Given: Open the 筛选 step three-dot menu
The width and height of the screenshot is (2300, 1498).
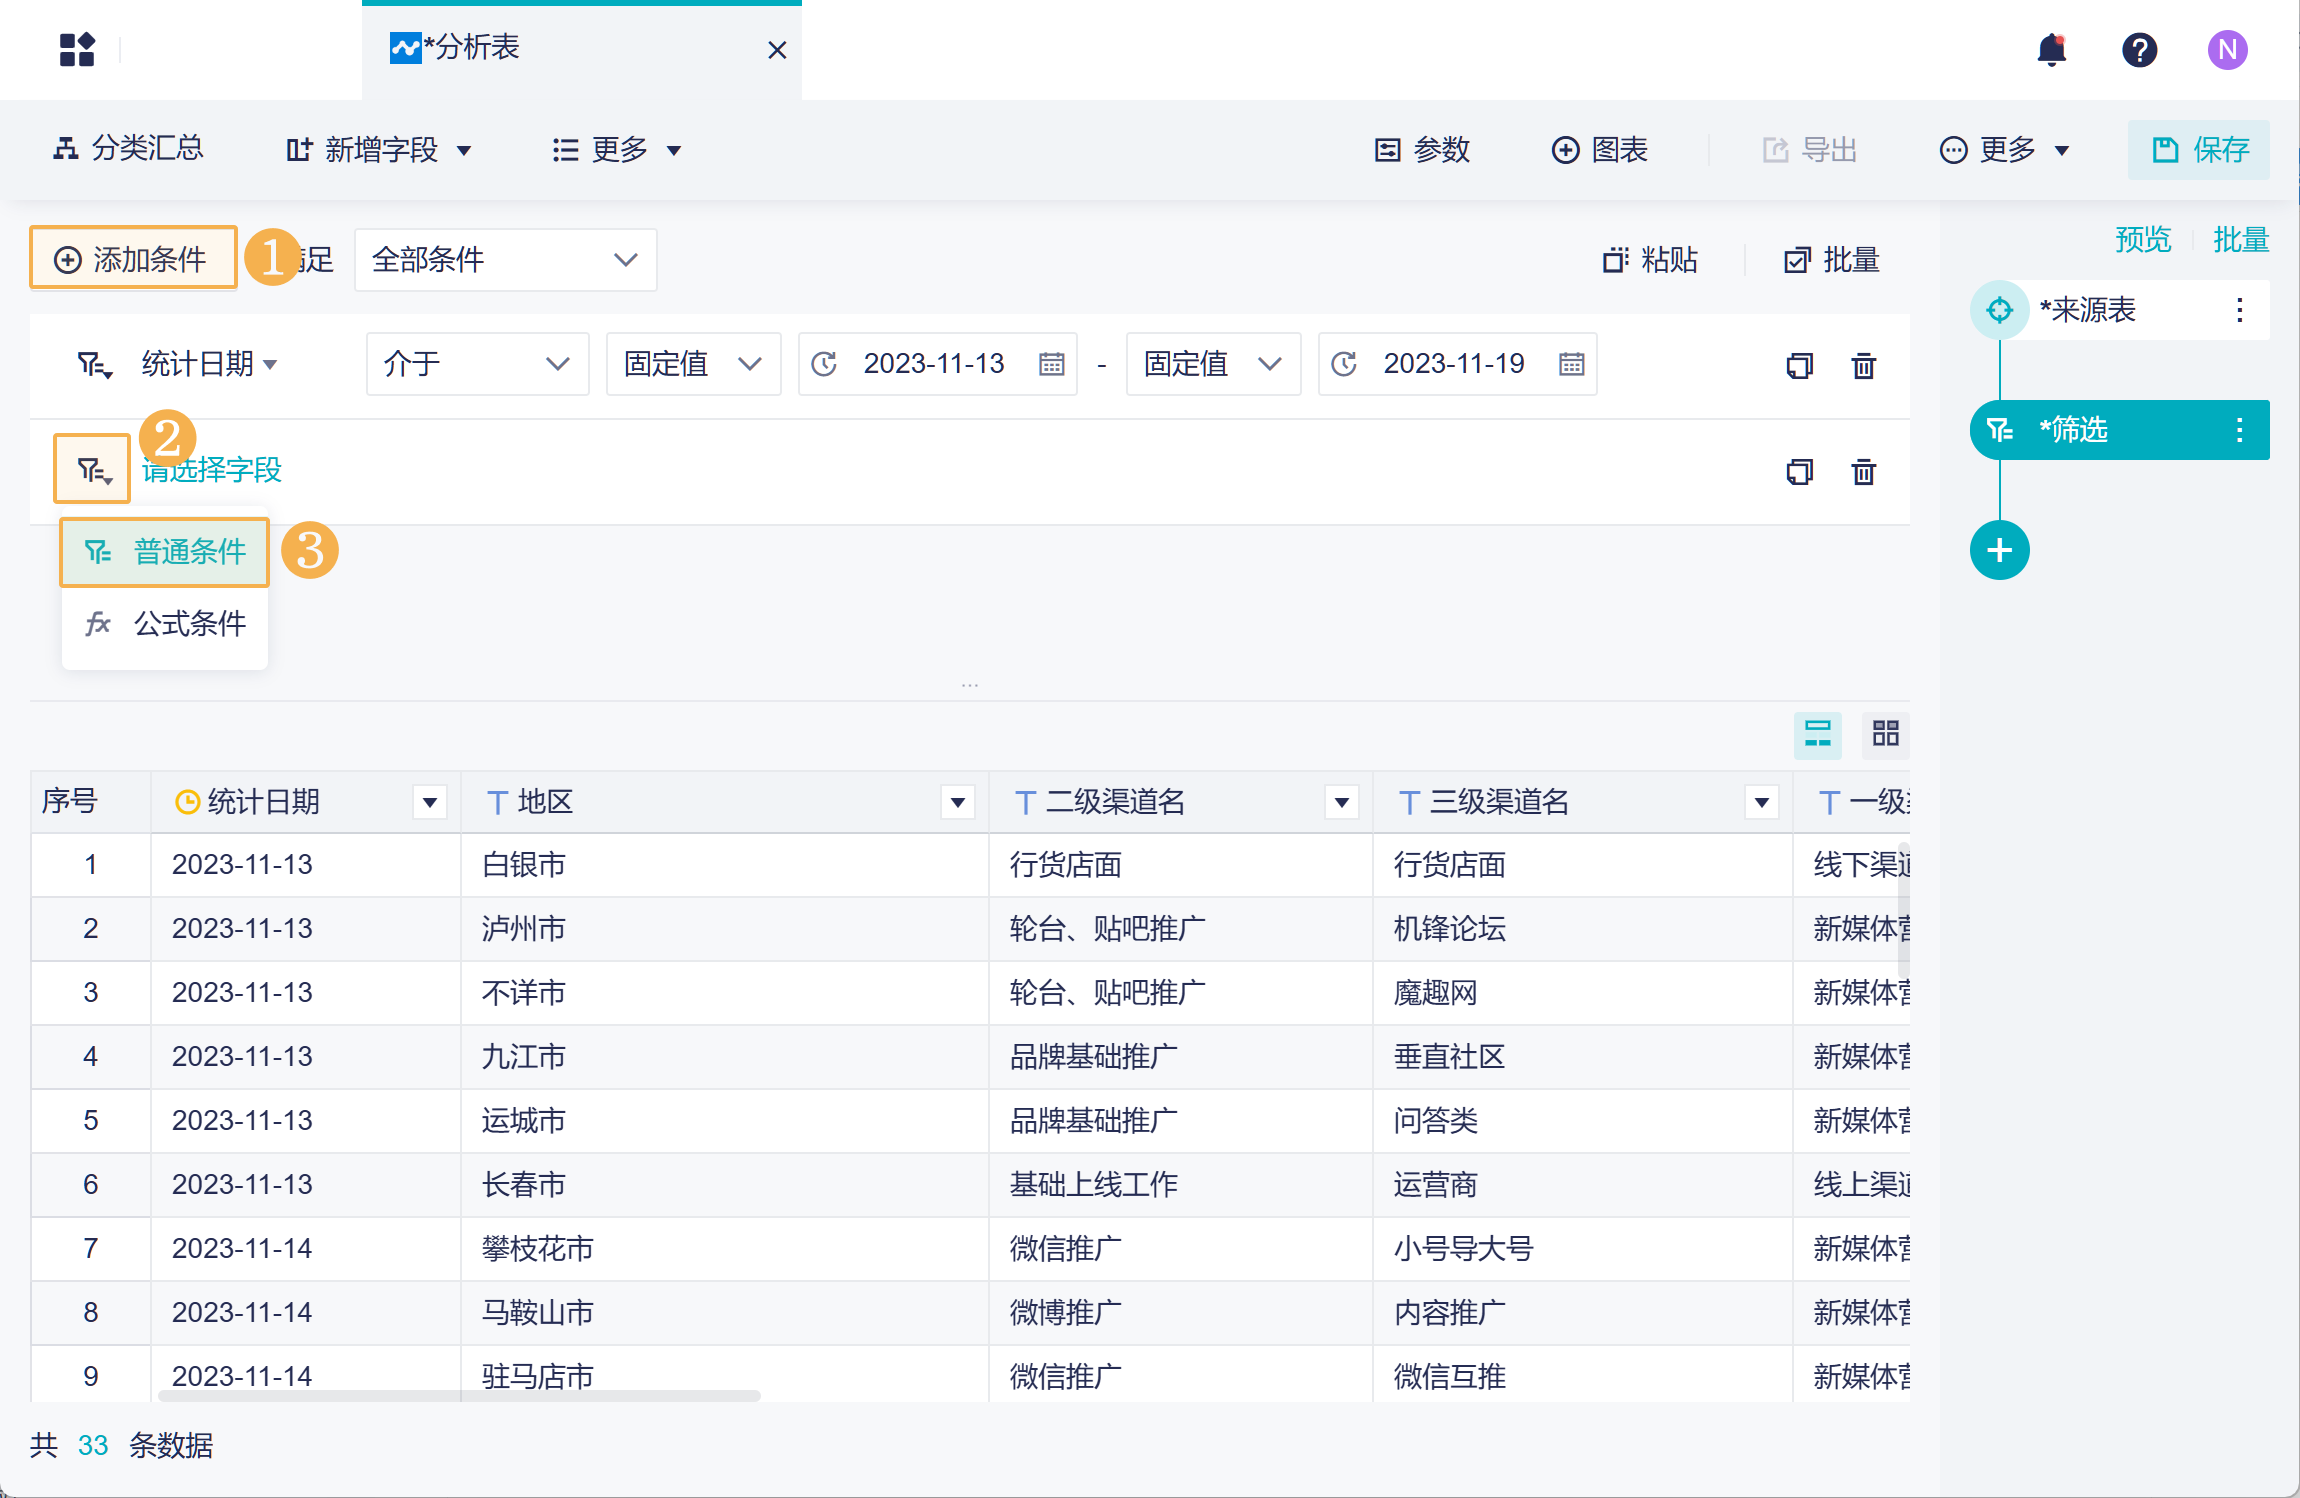Looking at the screenshot, I should tap(2239, 430).
